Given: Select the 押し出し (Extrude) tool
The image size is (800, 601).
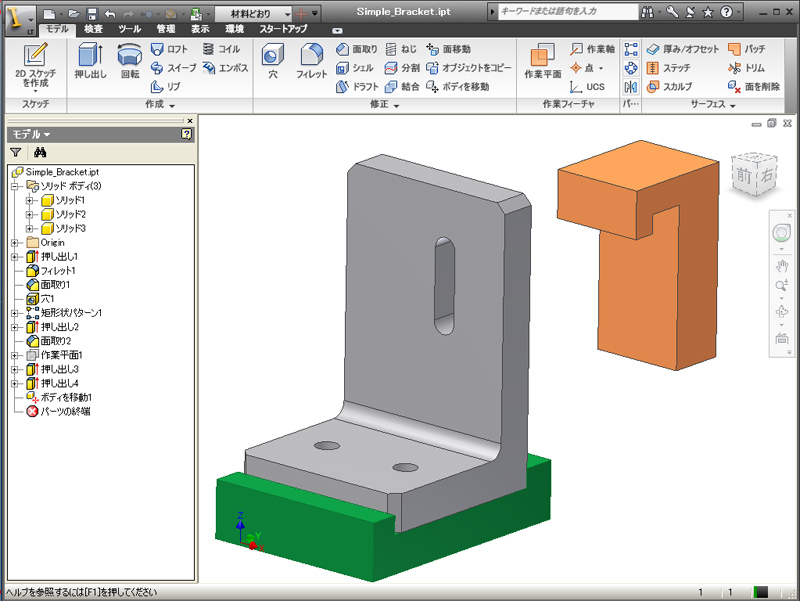Looking at the screenshot, I should (90, 61).
